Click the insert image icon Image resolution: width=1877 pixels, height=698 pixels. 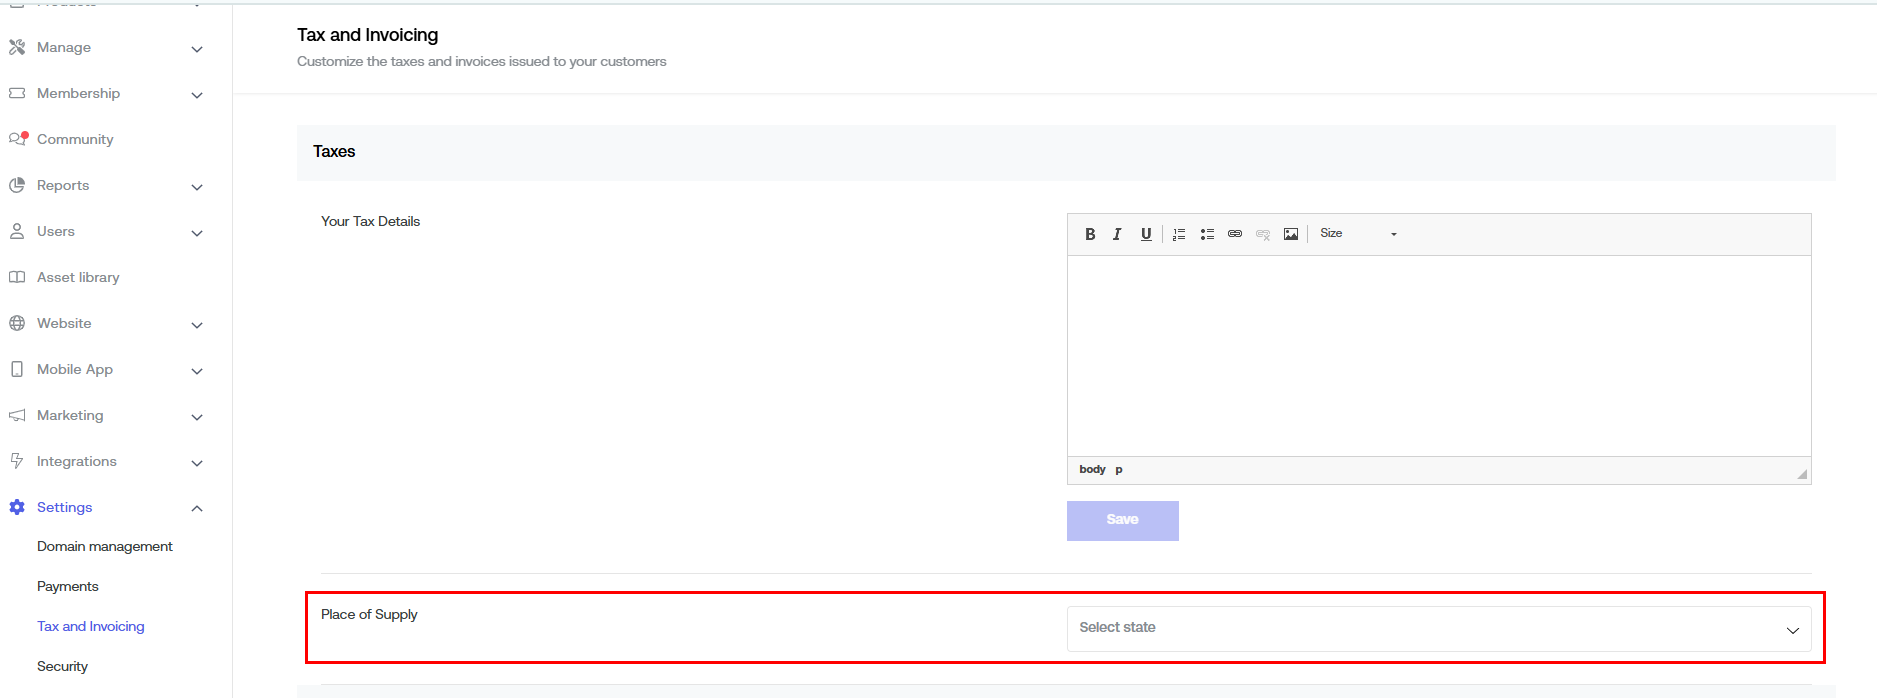1291,234
